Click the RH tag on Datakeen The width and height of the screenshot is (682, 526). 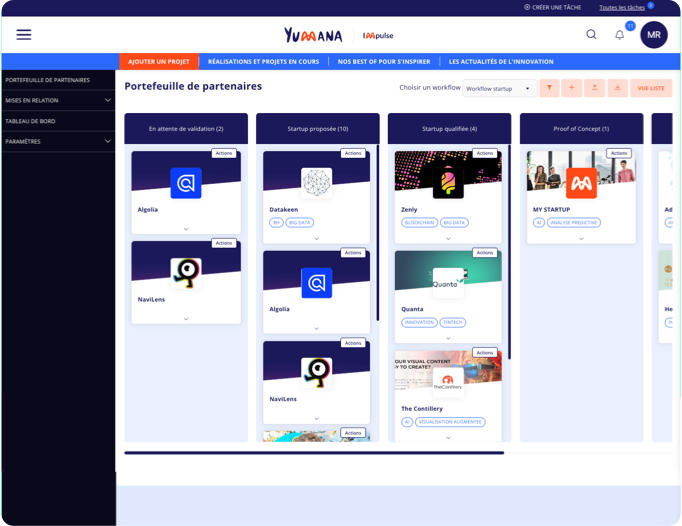(276, 223)
